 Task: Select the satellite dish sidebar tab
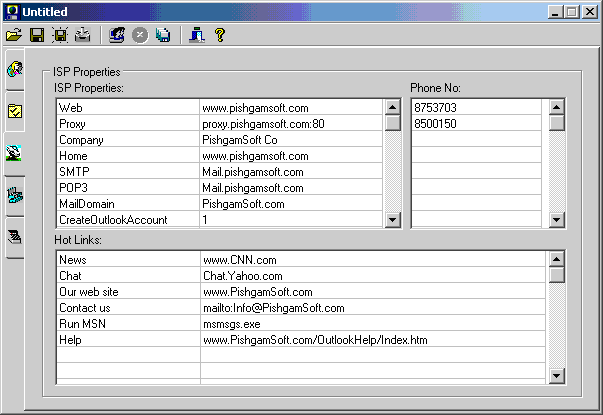pos(14,153)
